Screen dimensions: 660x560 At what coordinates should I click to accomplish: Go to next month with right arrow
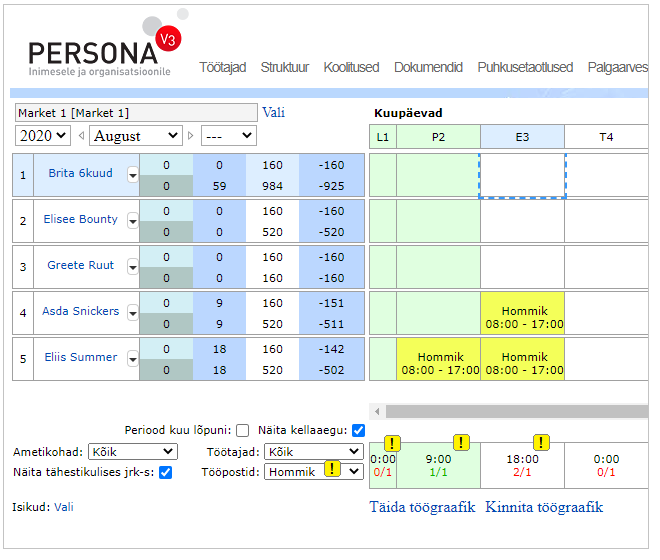click(x=191, y=136)
